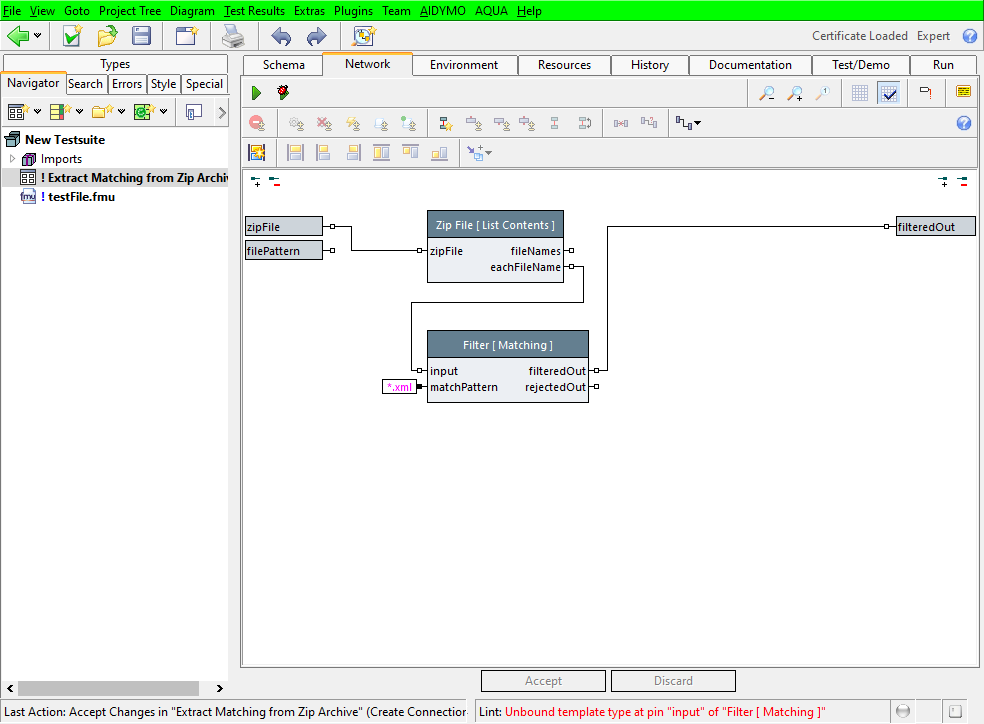Image resolution: width=984 pixels, height=724 pixels.
Task: Click the *.xml matchPattern value box
Action: pyautogui.click(x=399, y=387)
